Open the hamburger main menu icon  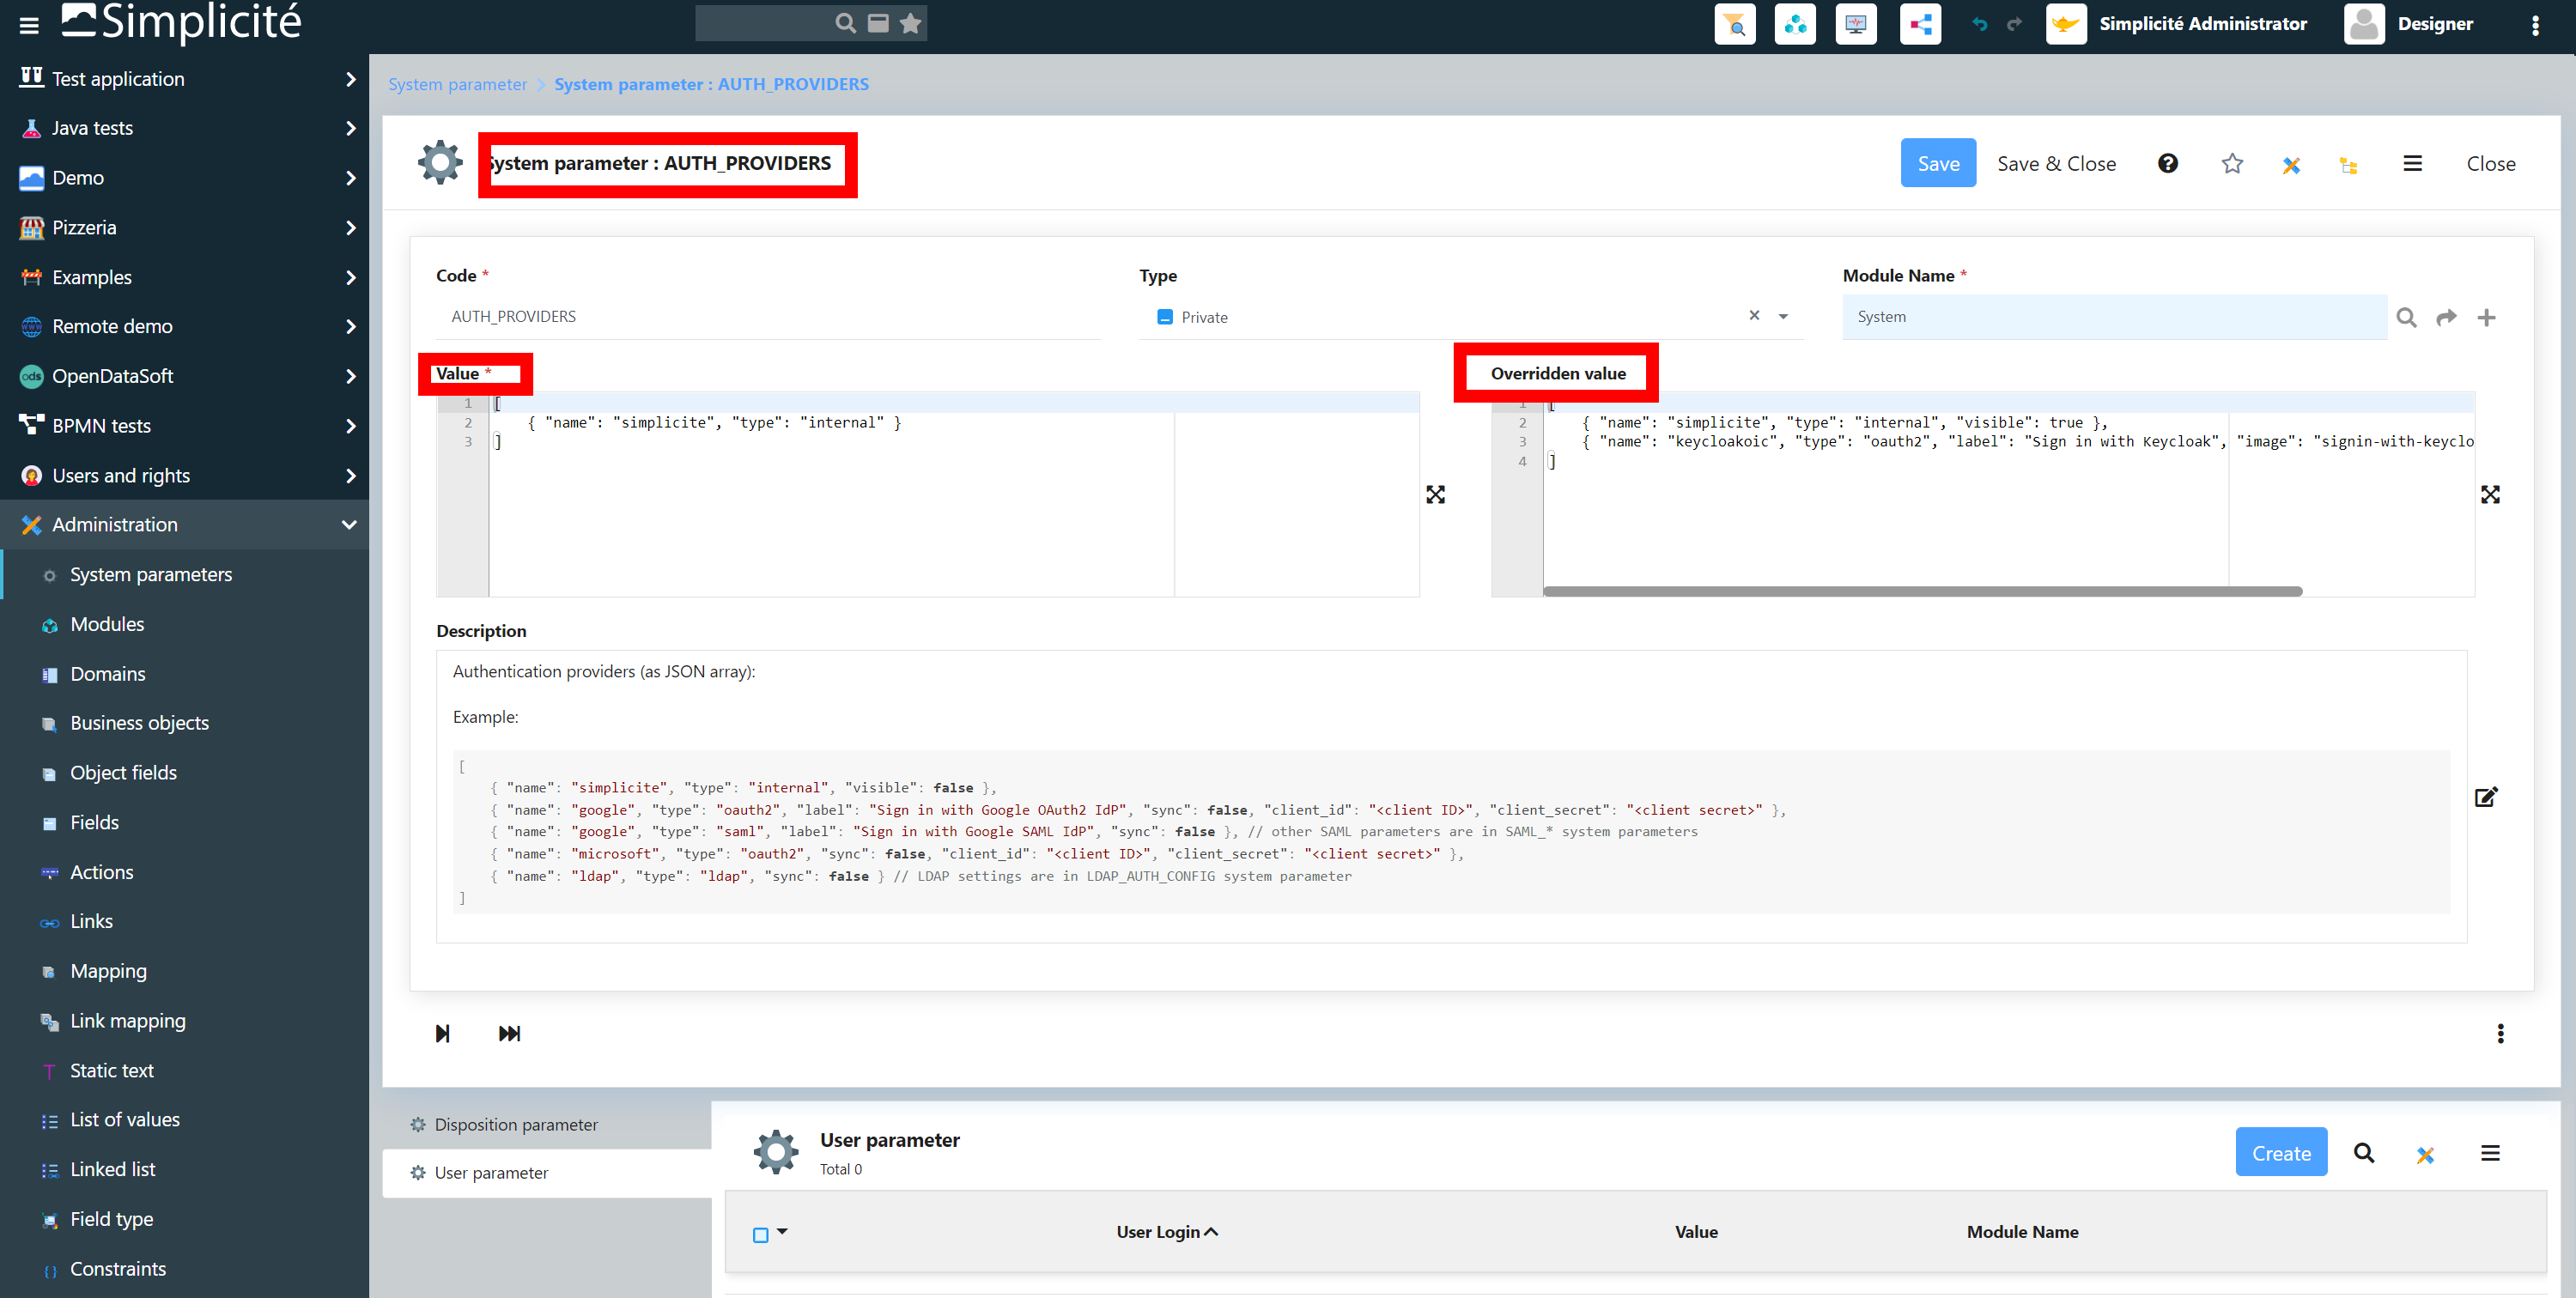(29, 25)
